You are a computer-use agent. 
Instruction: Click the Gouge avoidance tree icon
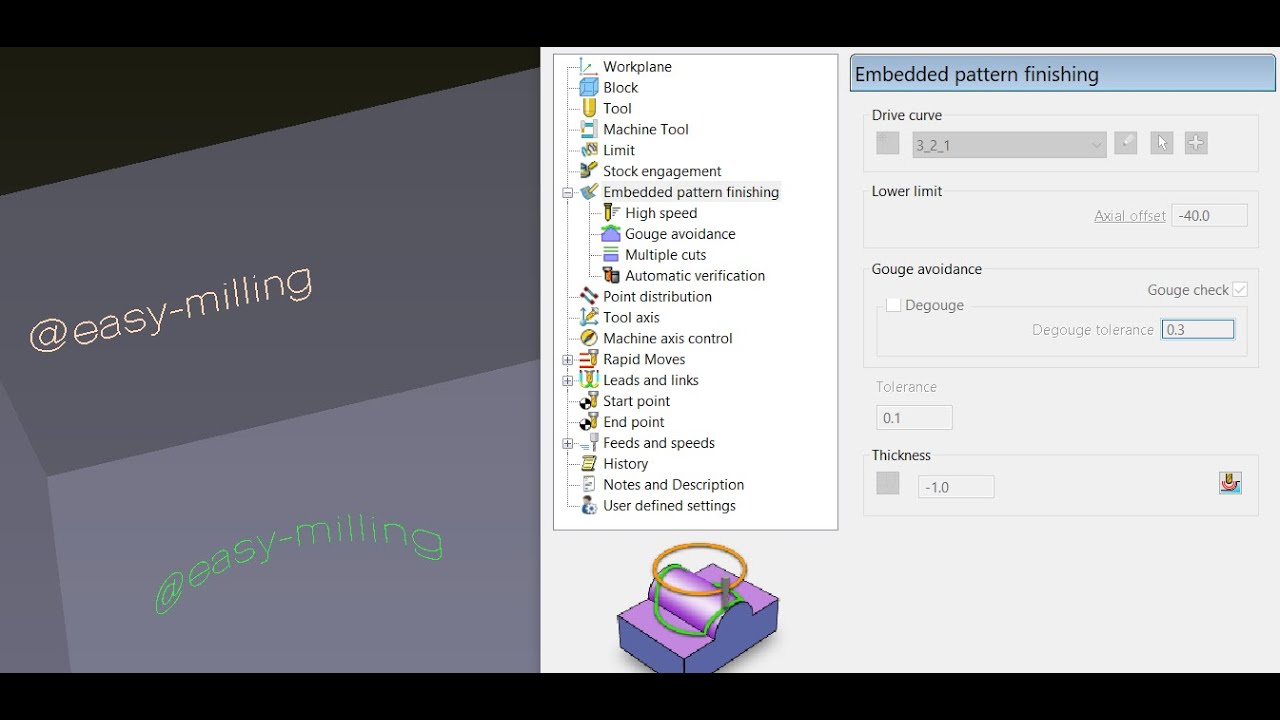click(611, 234)
